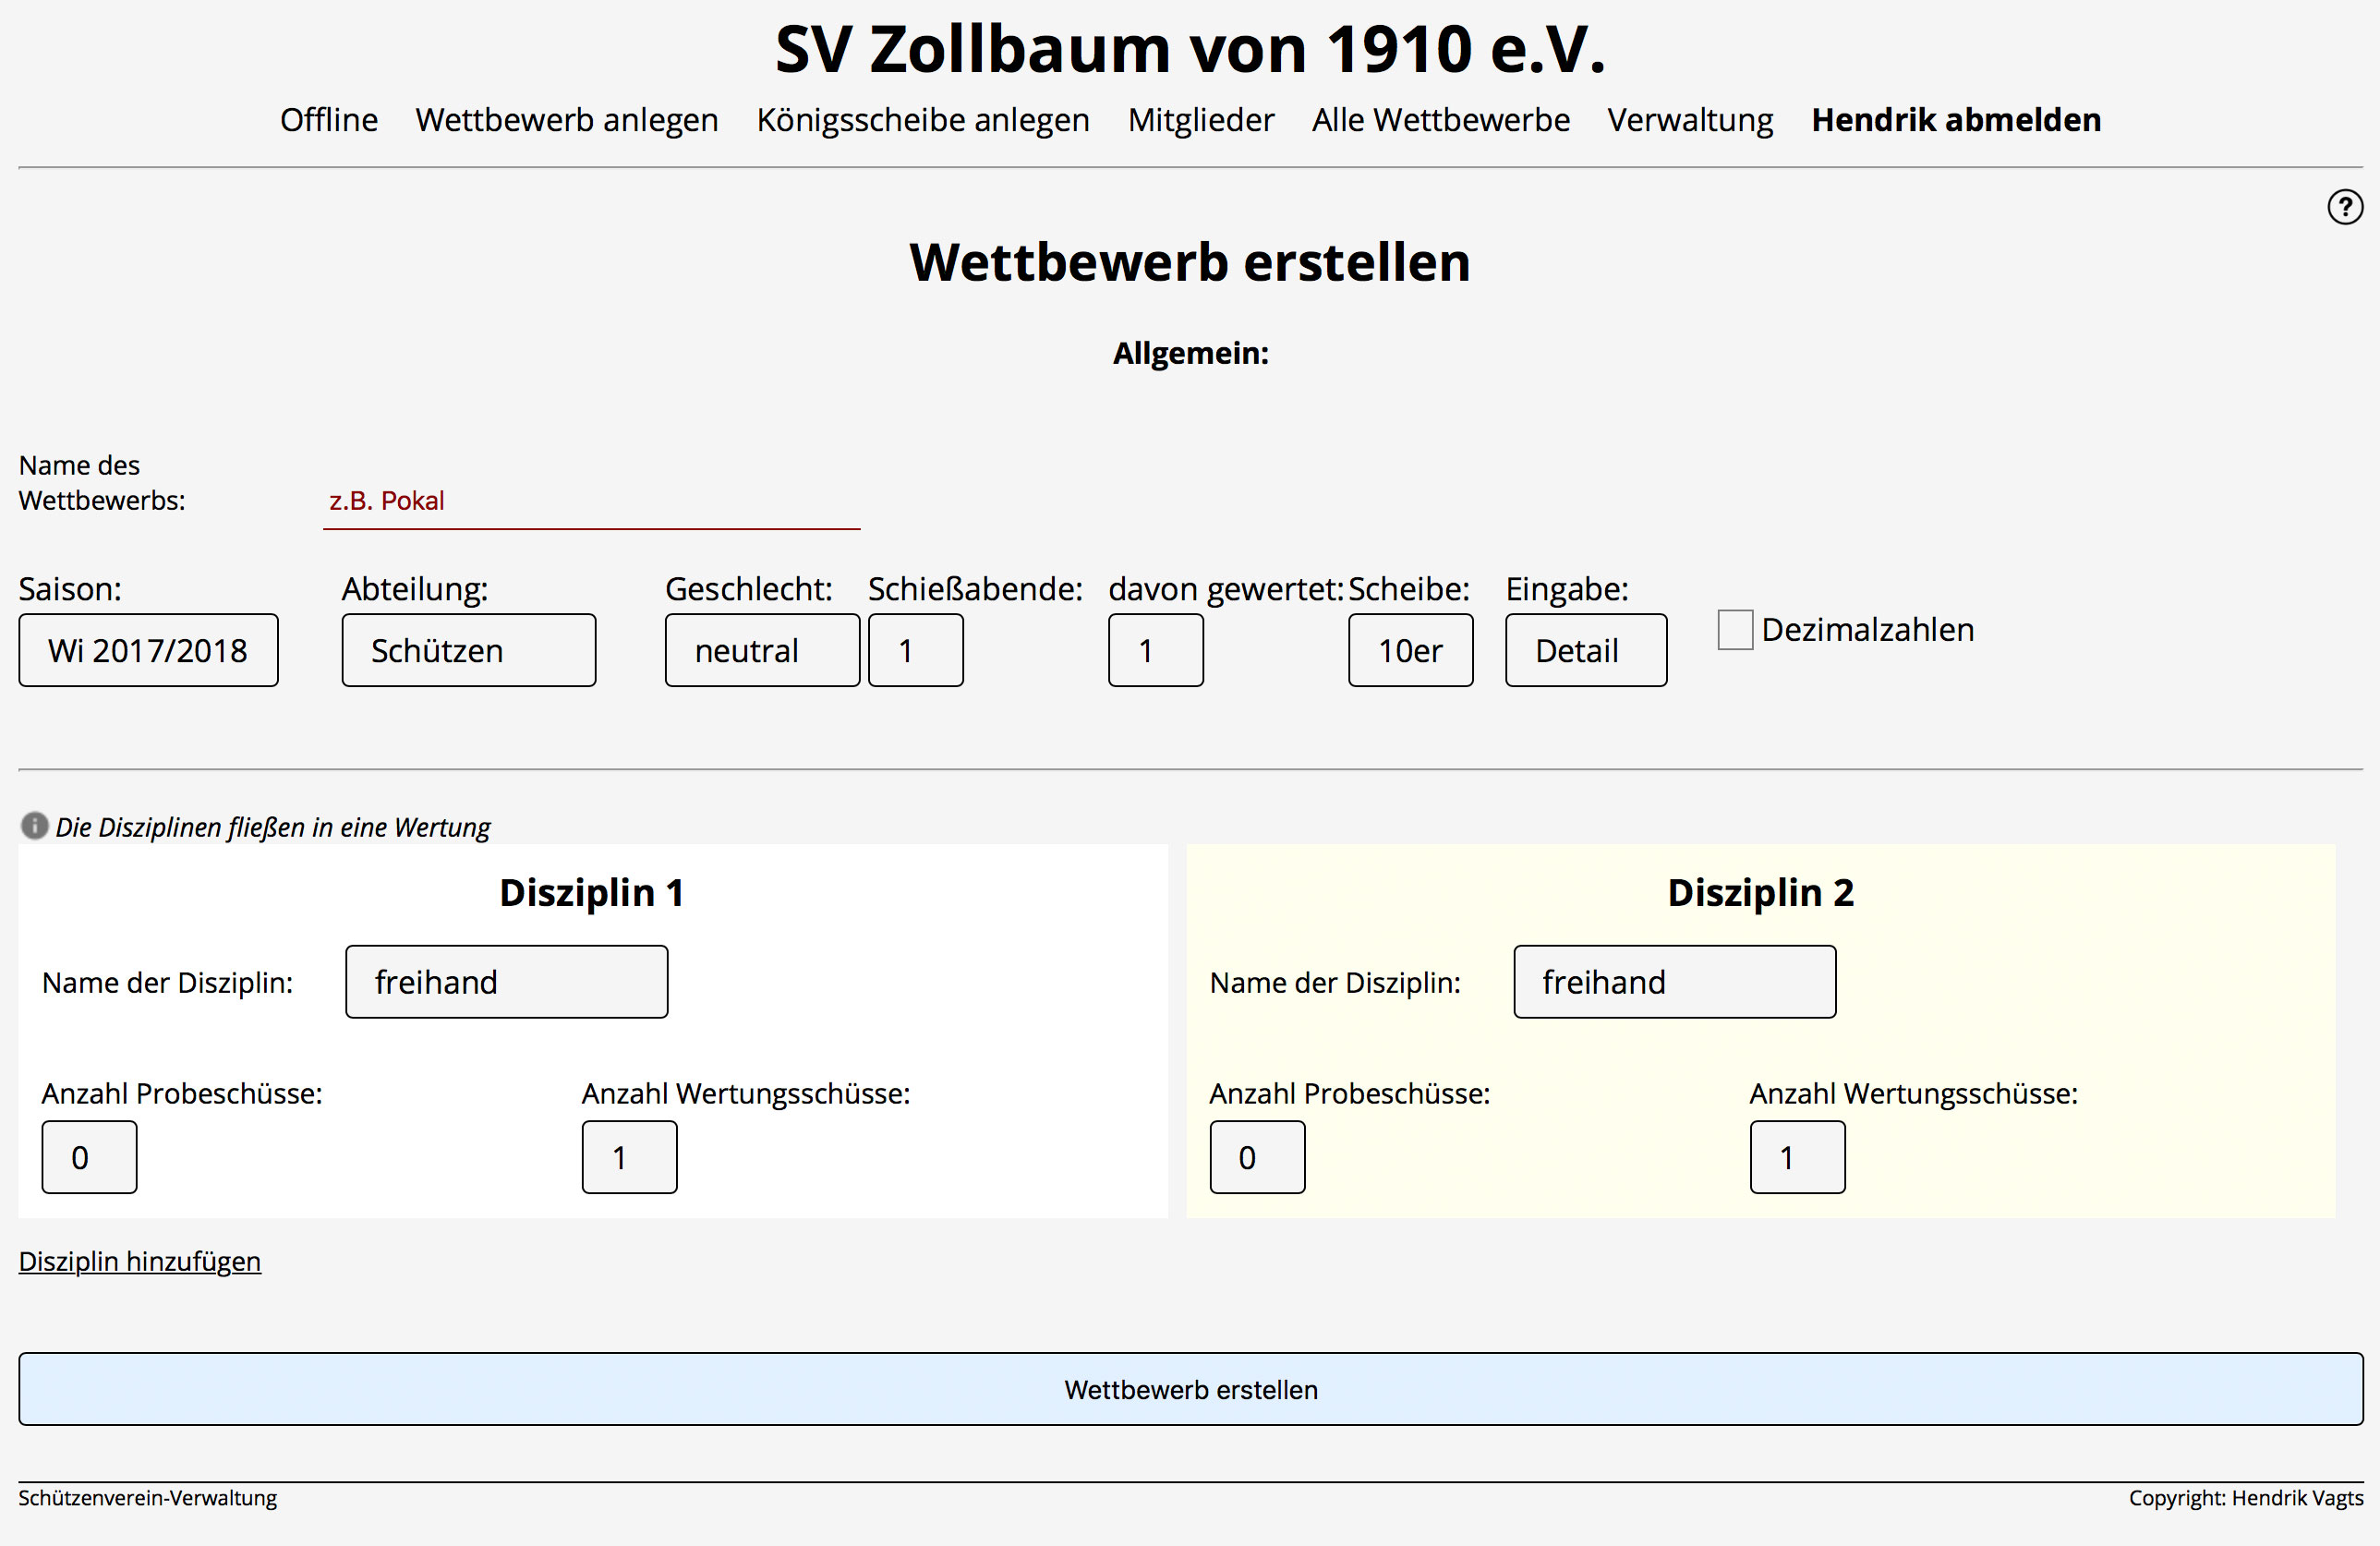Open the Eingabe dropdown showing Detail

pos(1585,651)
